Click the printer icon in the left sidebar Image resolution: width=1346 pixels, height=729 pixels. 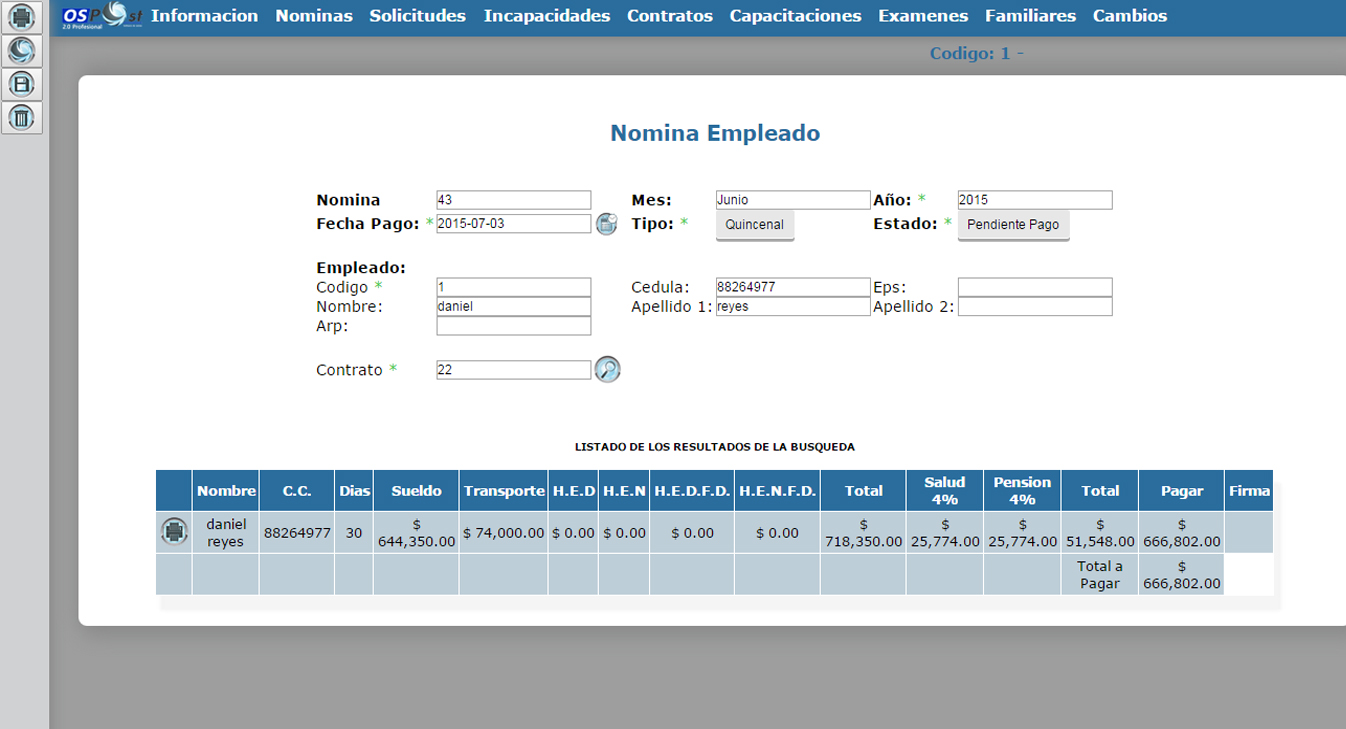pos(21,17)
